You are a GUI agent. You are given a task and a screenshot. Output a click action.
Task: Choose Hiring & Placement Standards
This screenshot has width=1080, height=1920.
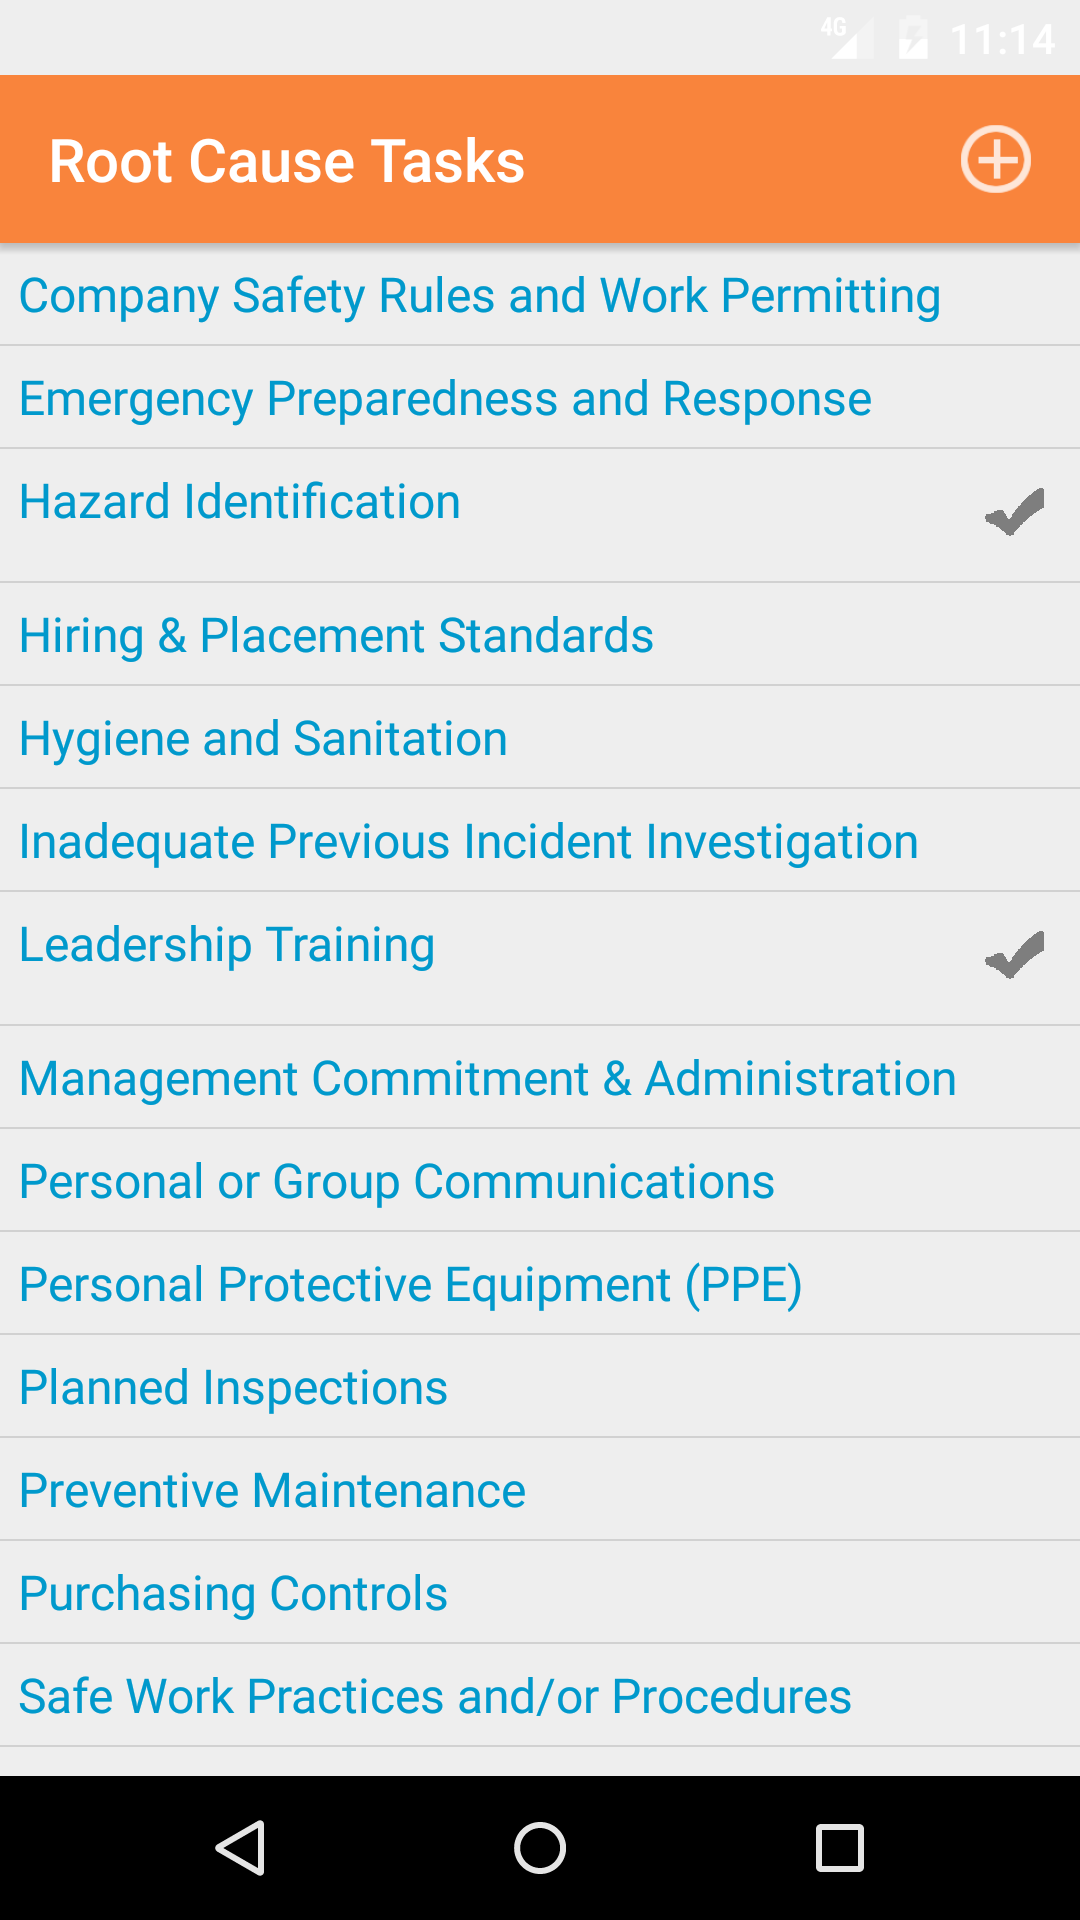[336, 636]
